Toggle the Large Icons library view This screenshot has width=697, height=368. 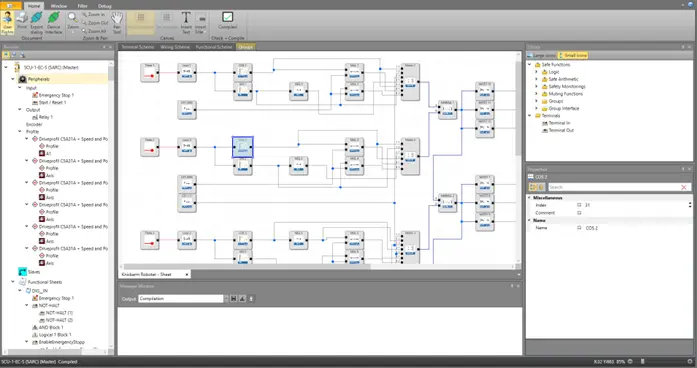541,56
